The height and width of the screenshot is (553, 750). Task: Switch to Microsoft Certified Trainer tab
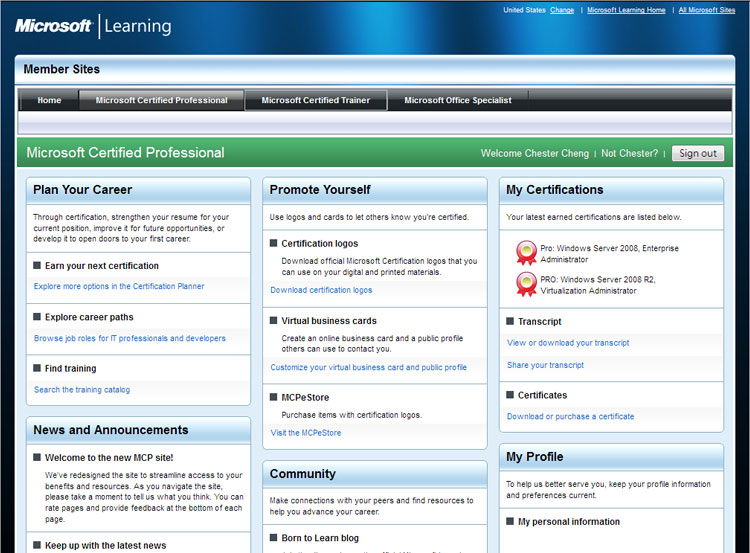click(x=316, y=100)
